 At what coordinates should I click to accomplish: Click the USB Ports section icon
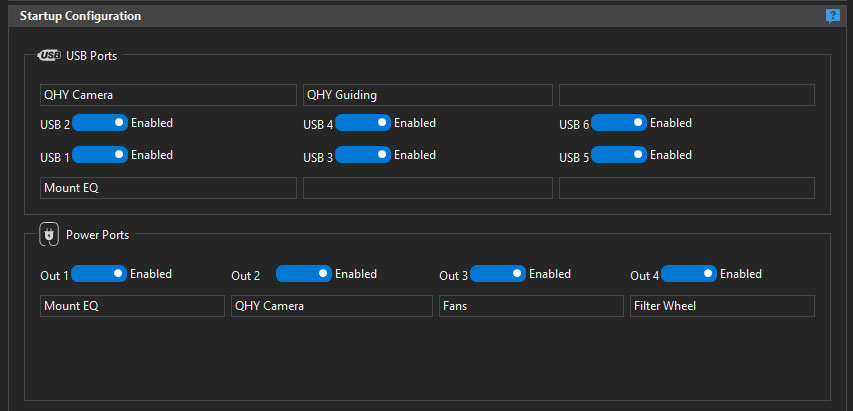click(x=49, y=55)
